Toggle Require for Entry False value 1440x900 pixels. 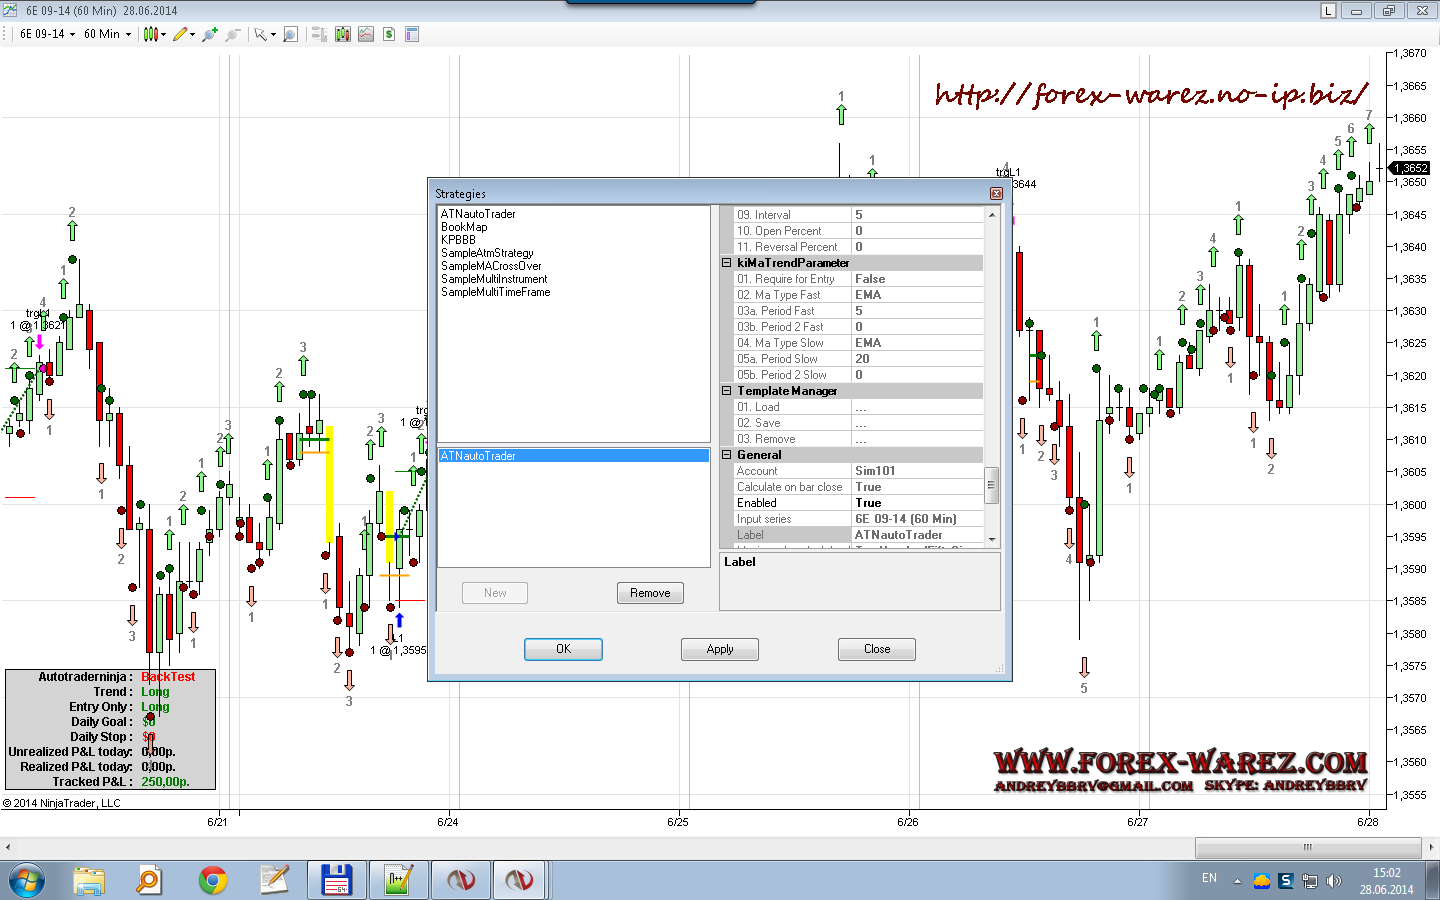click(x=916, y=279)
